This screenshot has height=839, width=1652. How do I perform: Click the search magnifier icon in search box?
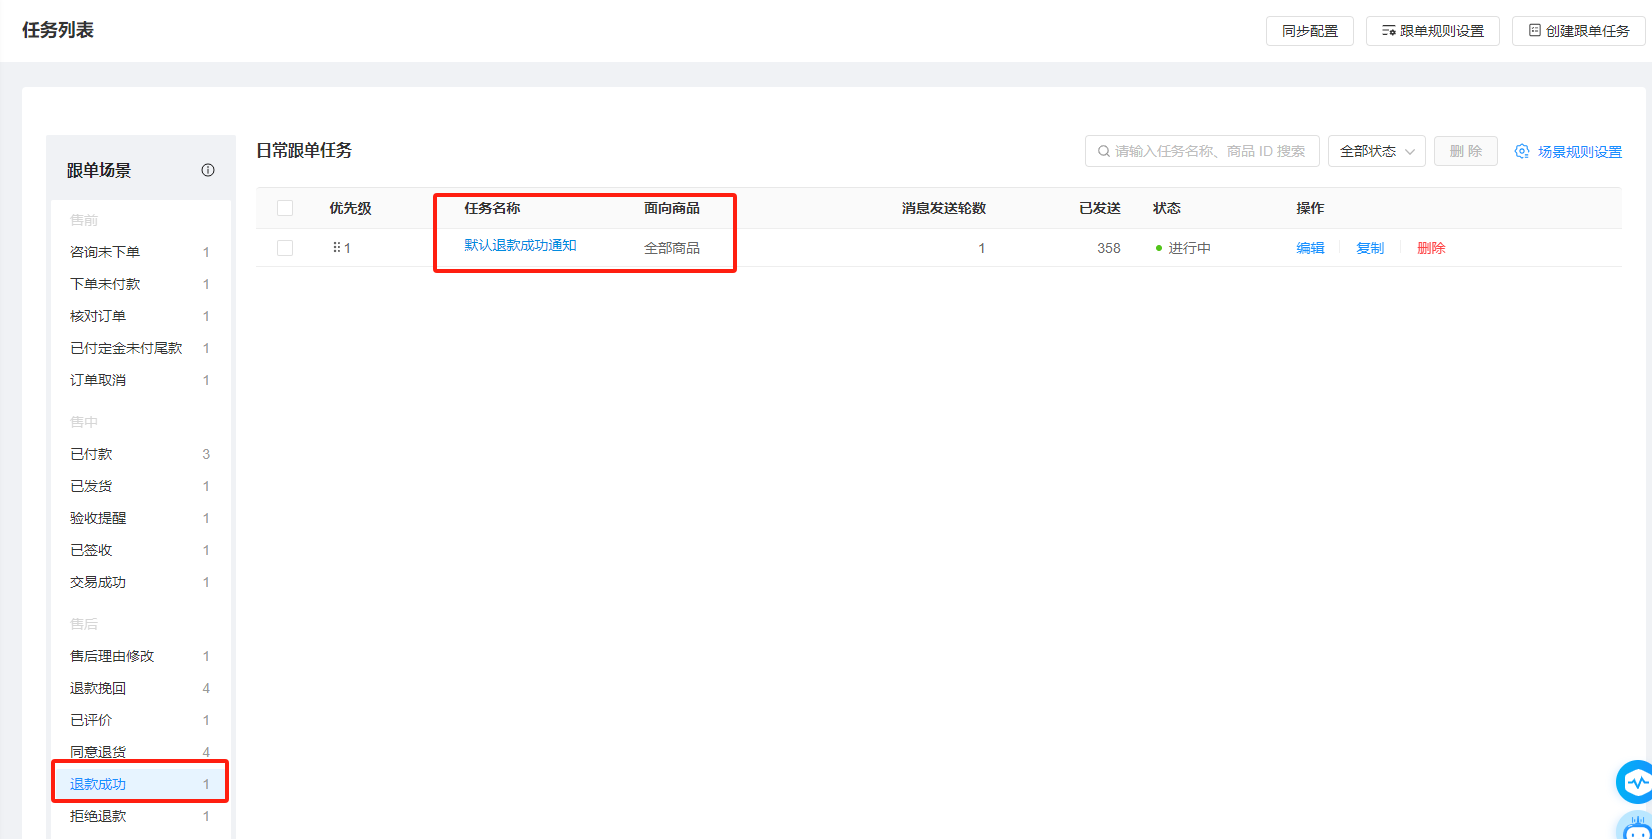[x=1104, y=152]
